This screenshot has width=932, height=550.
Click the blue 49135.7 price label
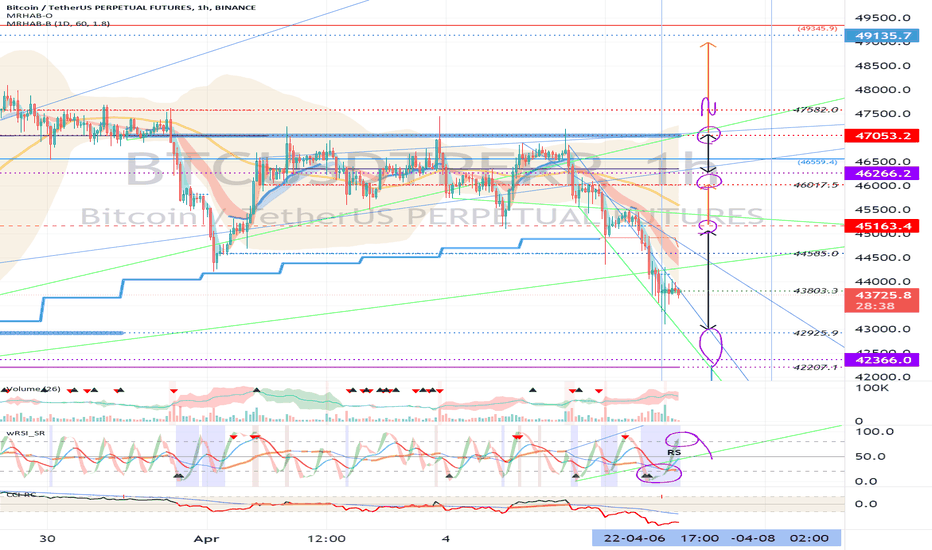(x=882, y=36)
